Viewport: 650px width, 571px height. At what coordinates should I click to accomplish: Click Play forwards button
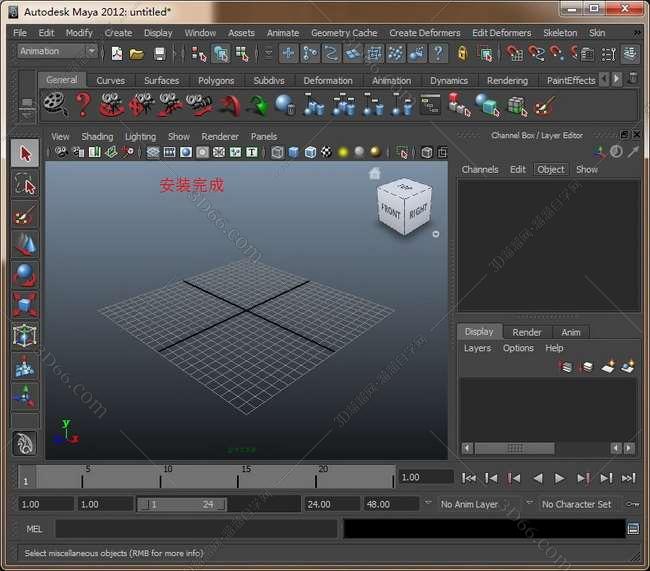click(x=560, y=479)
